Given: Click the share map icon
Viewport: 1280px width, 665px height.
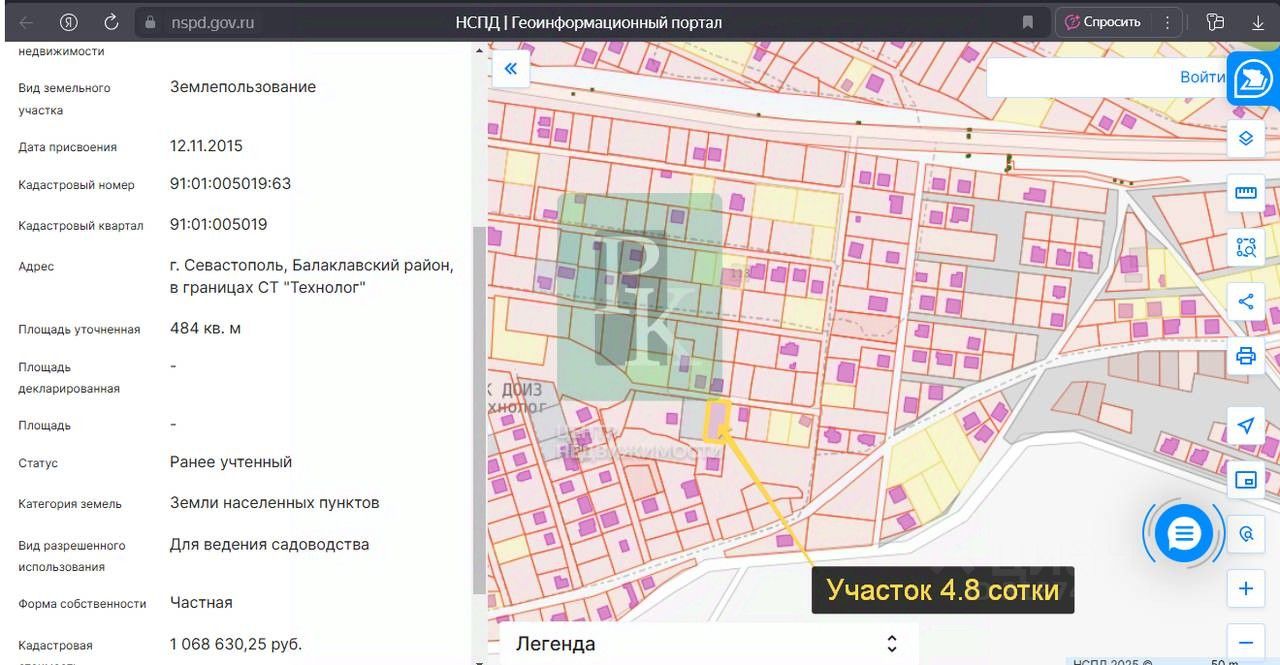Looking at the screenshot, I should tap(1245, 301).
